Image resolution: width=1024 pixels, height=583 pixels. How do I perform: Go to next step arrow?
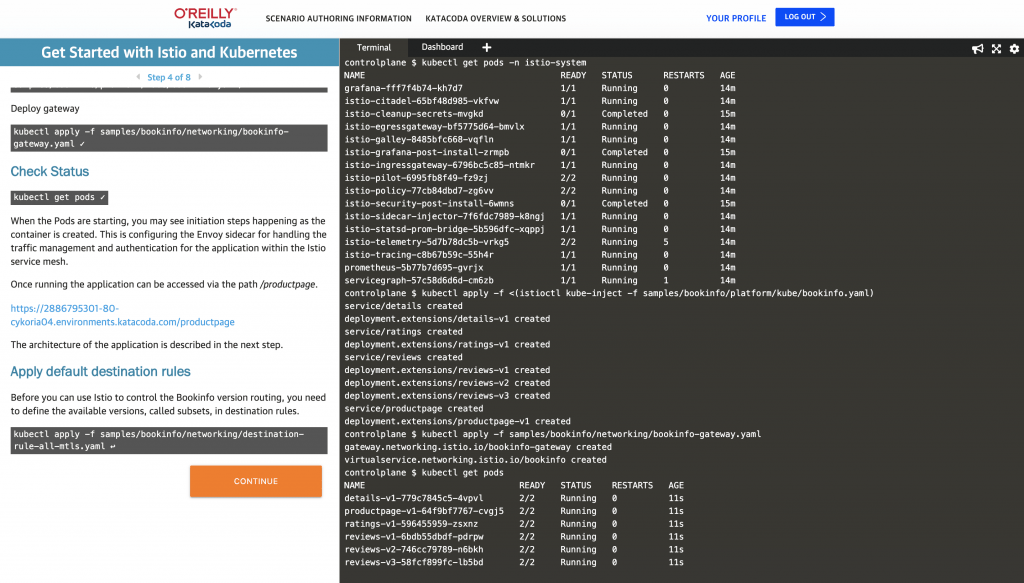coord(200,77)
